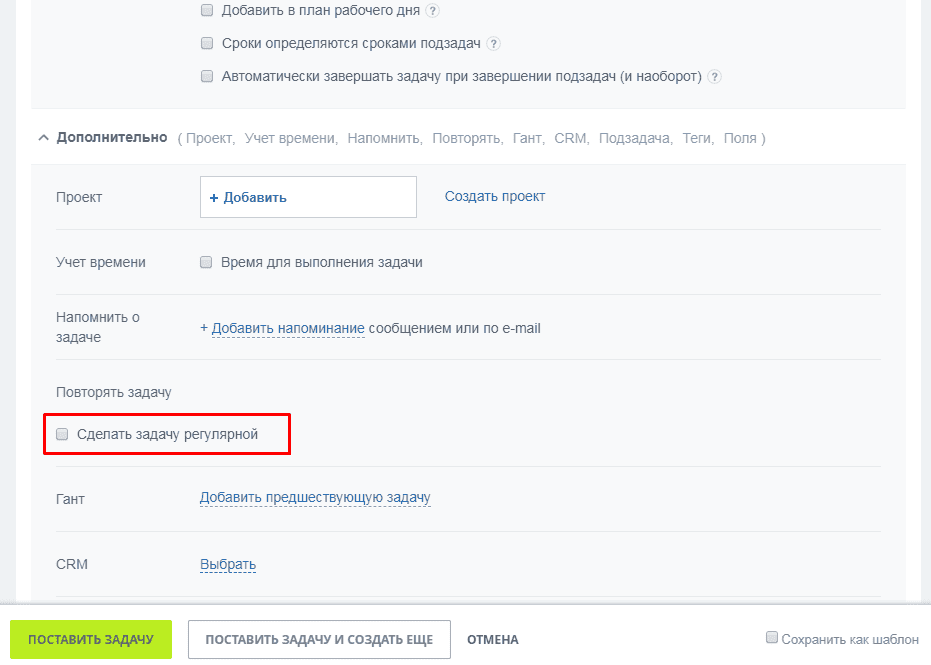This screenshot has width=931, height=665.
Task: Click help icon beside 'Сроки определяются сроками подзадач'
Action: [x=493, y=44]
